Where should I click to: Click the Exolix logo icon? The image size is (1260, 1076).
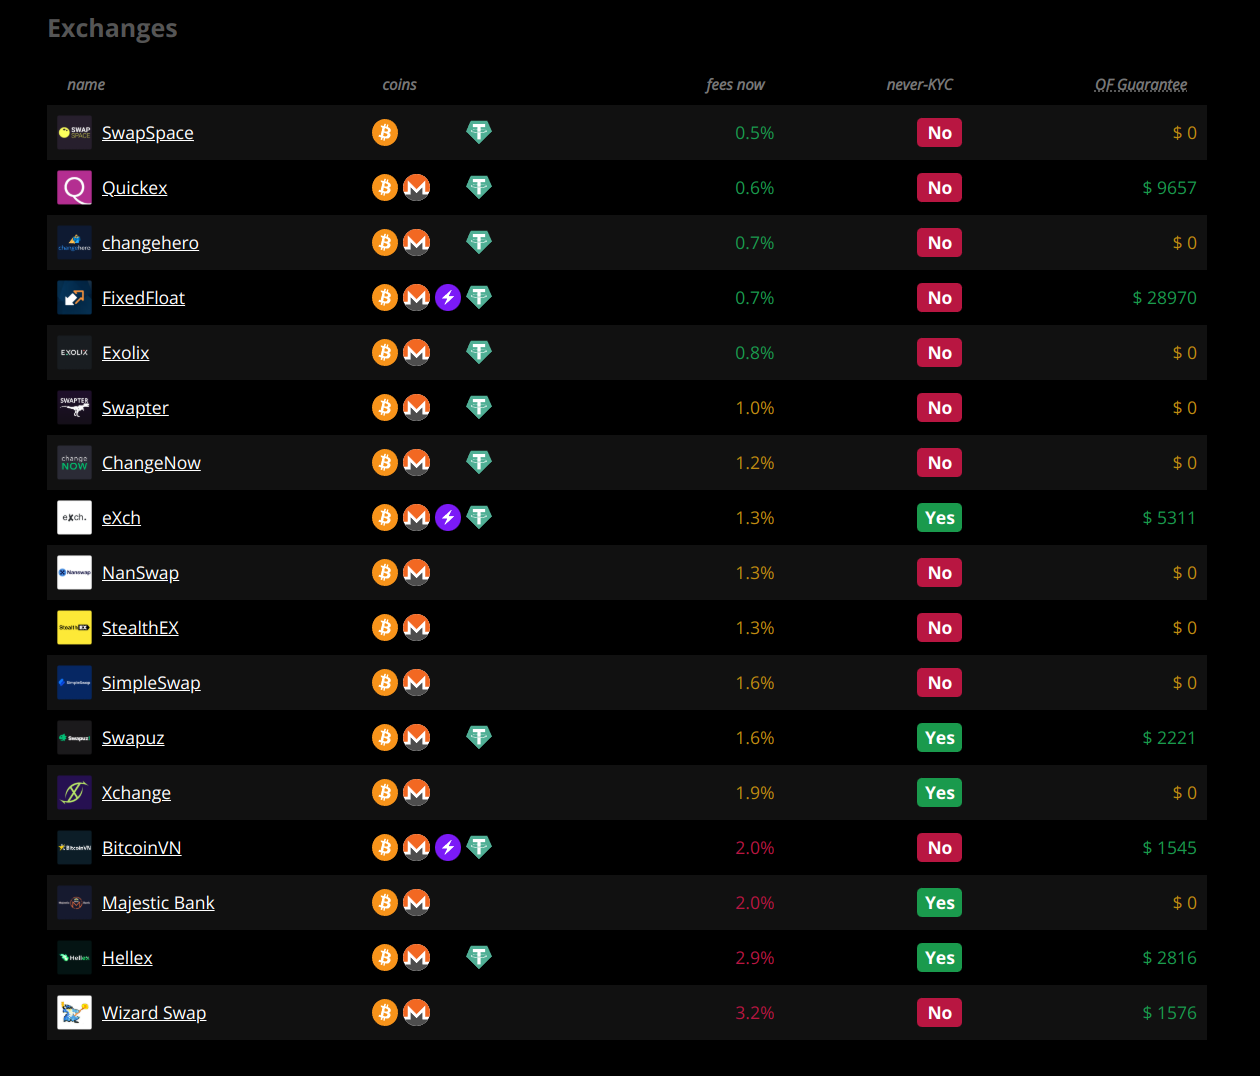tap(74, 353)
